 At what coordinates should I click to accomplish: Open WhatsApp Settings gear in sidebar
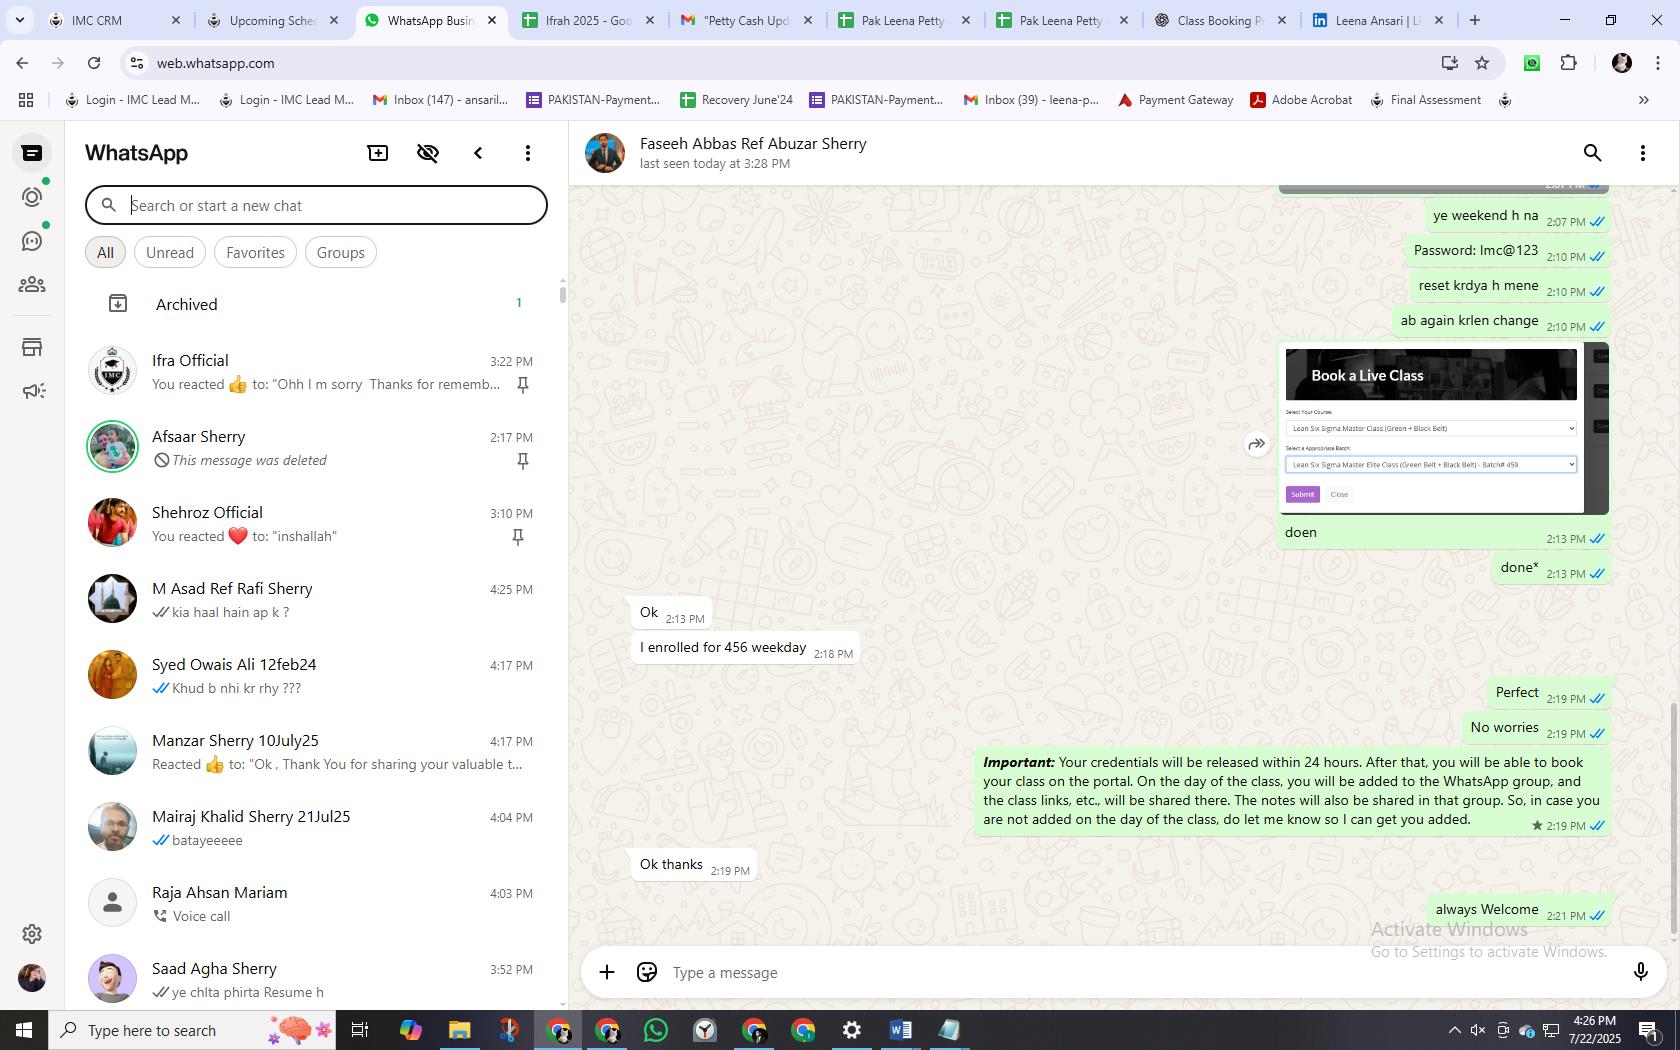32,933
